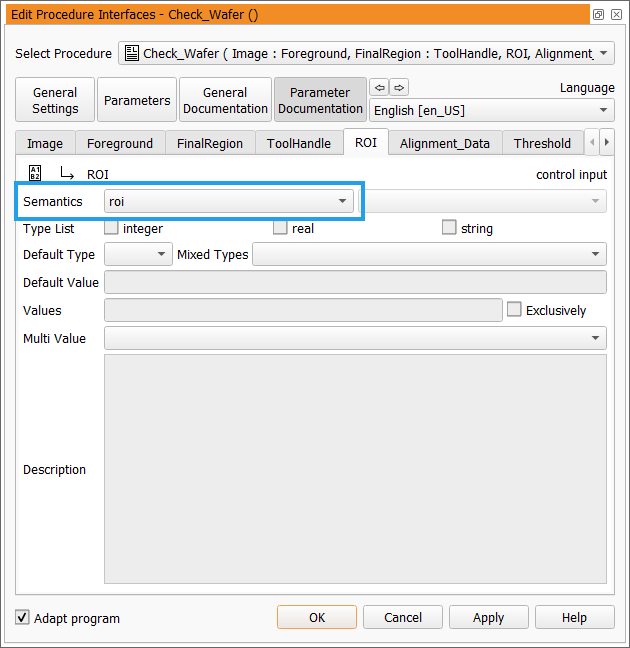Open the Language dropdown English [en_US]

pos(492,110)
